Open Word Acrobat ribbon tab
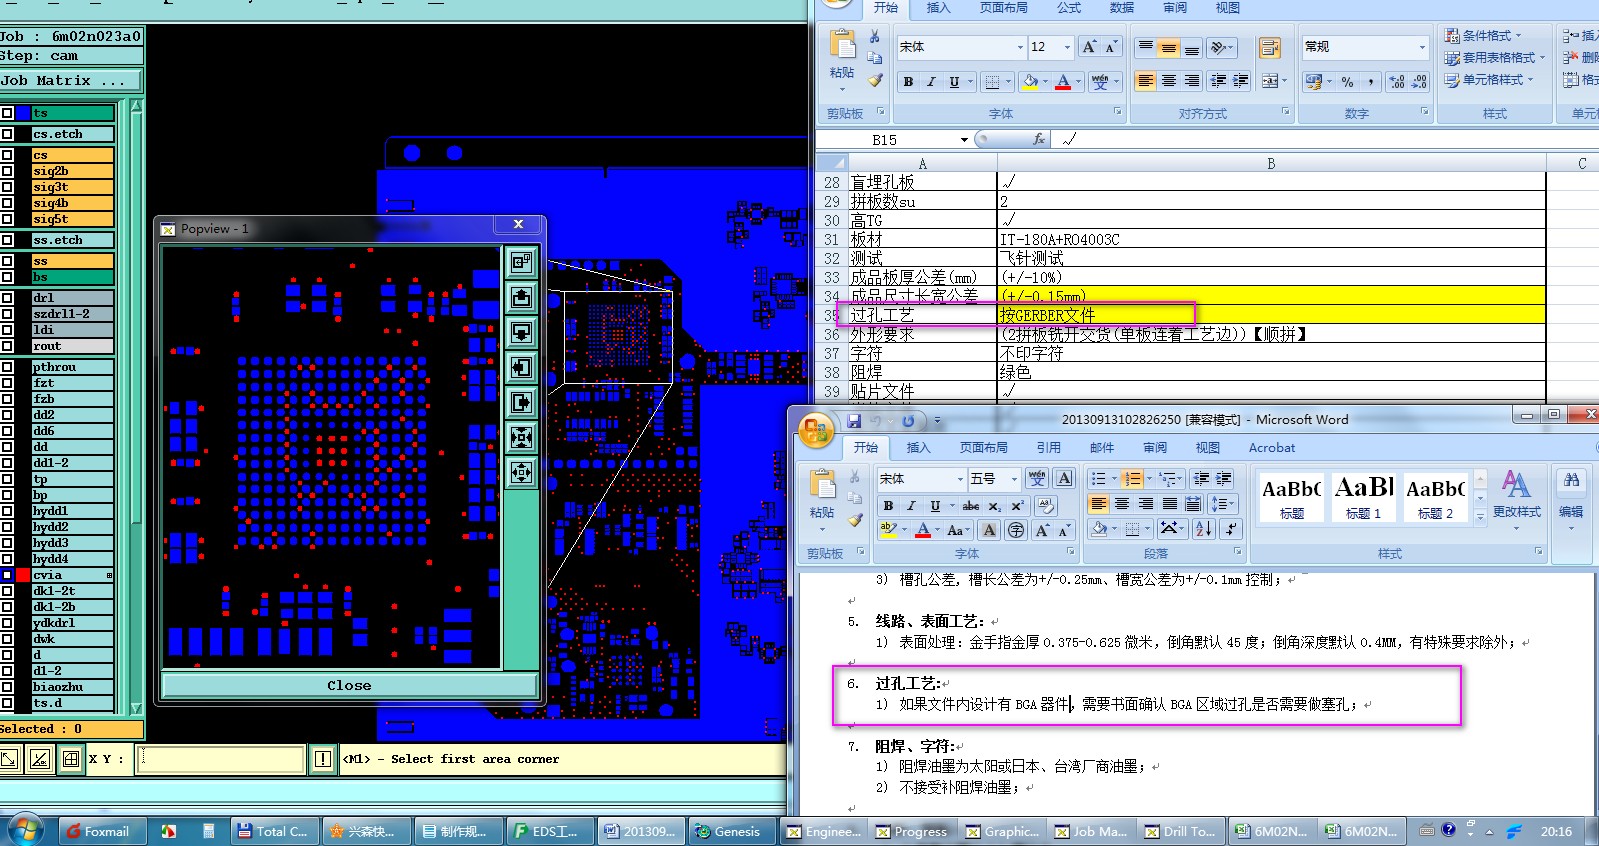Image resolution: width=1599 pixels, height=846 pixels. click(1271, 448)
